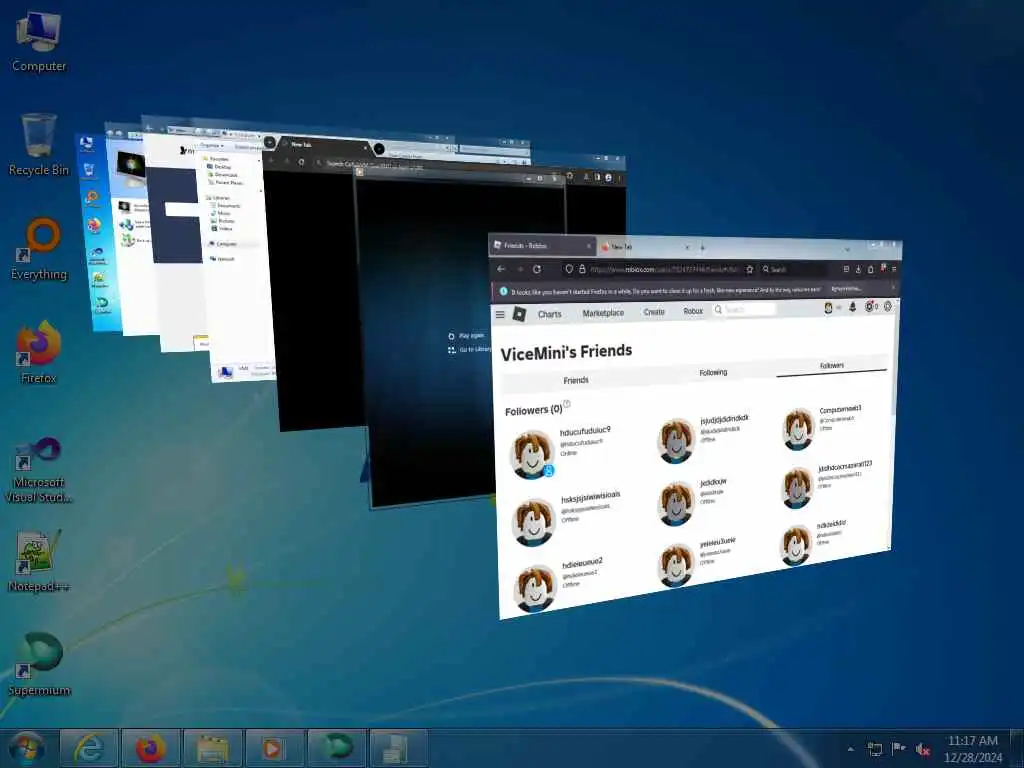Open a new Firefox tab with plus
Screen dimensions: 1024x768
coord(703,248)
